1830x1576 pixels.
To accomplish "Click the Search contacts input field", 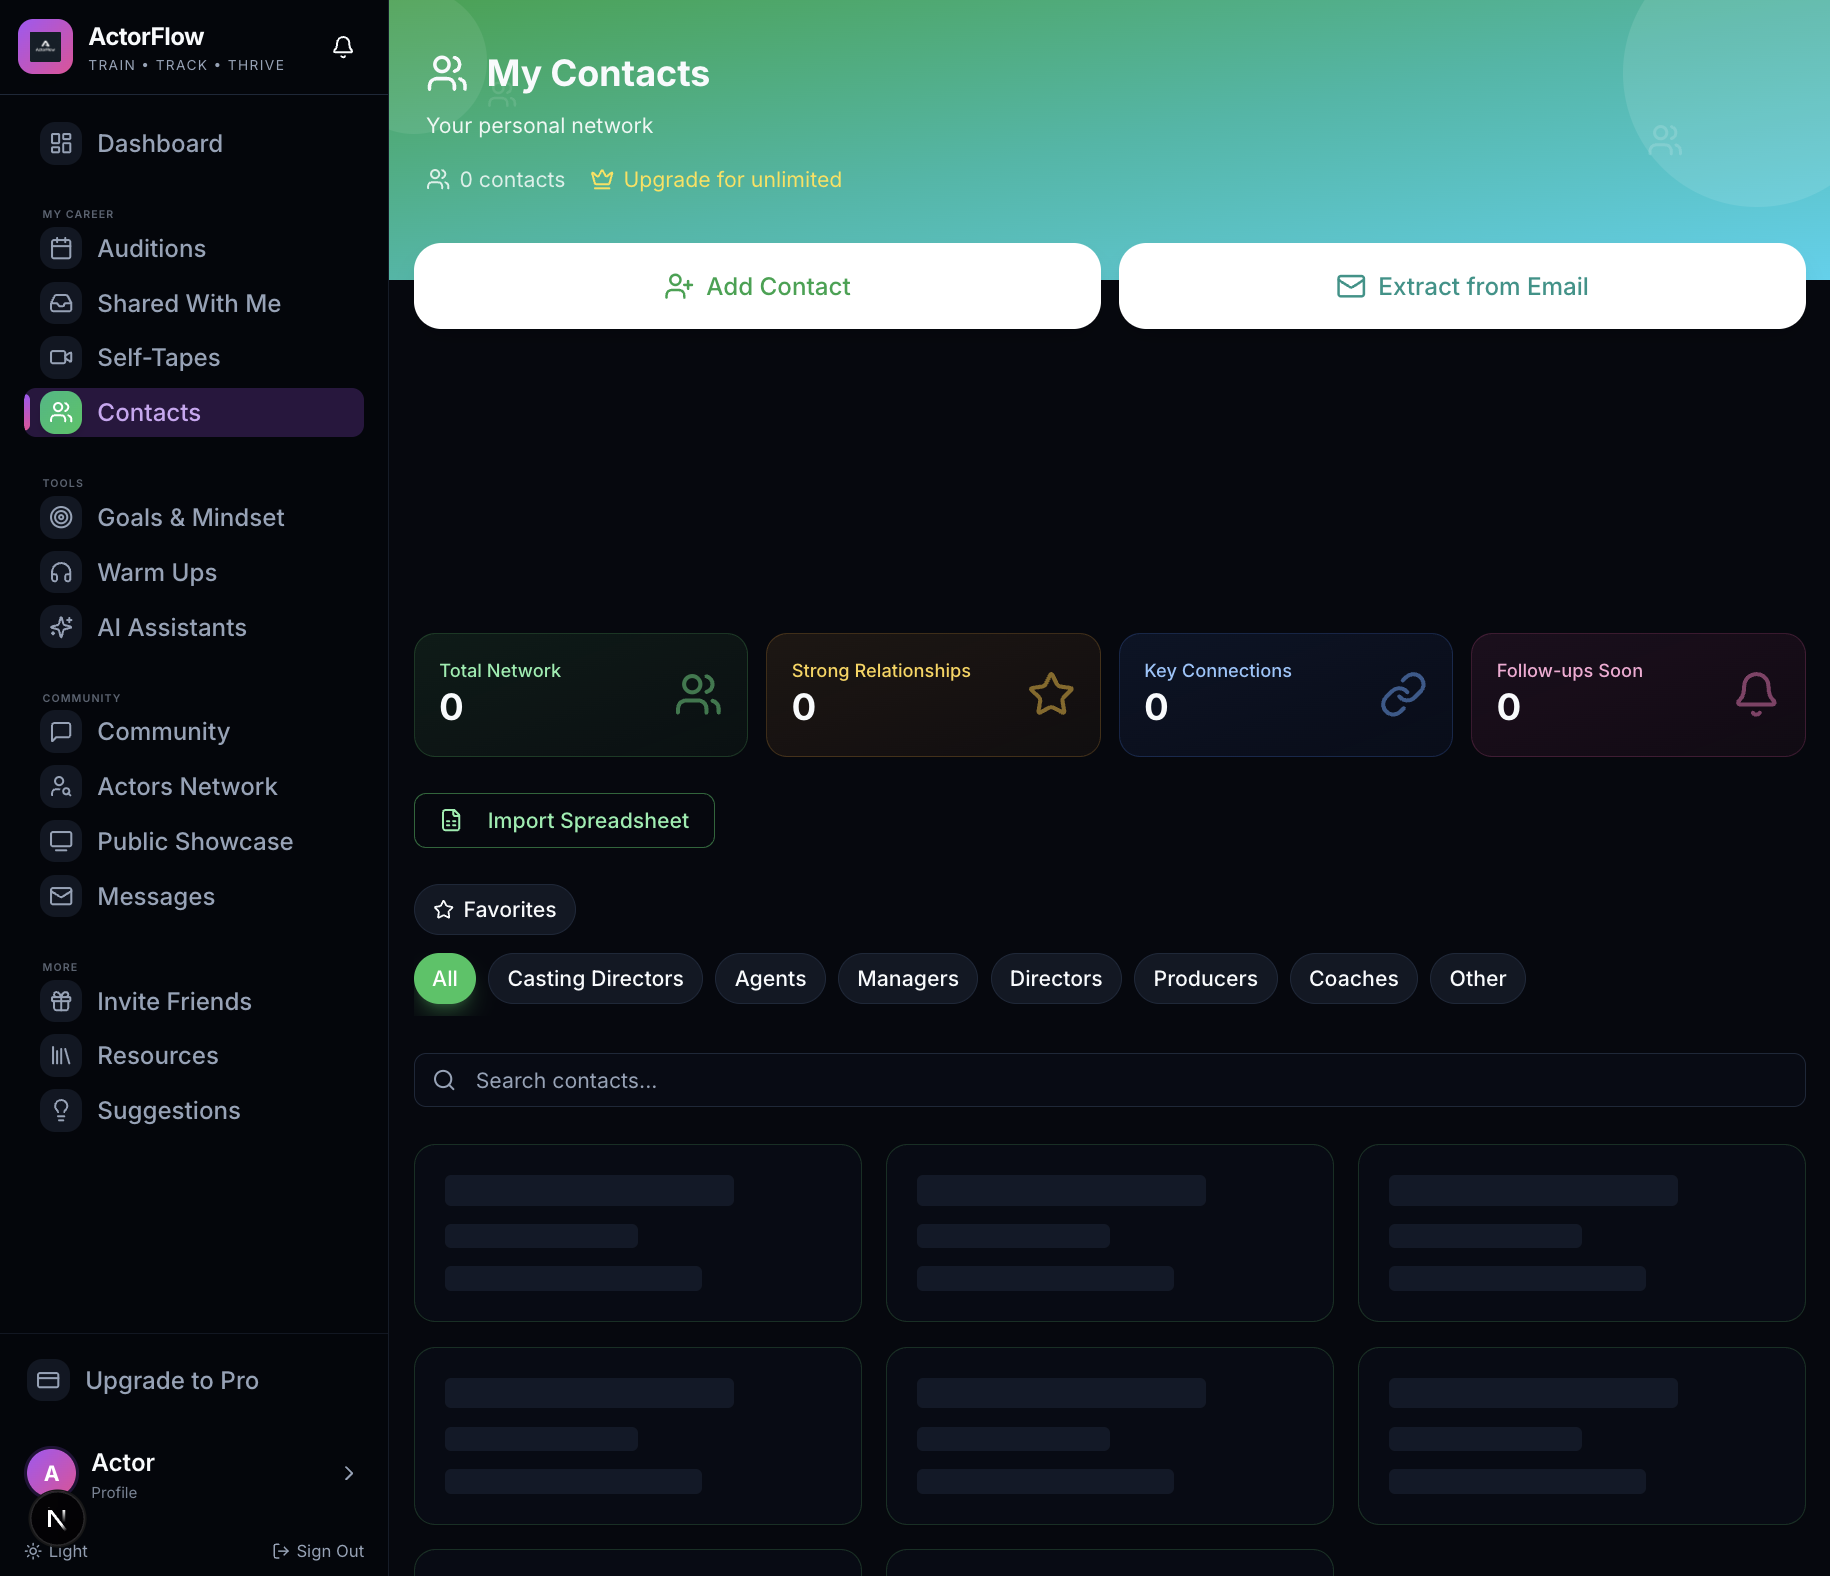I will [1109, 1080].
